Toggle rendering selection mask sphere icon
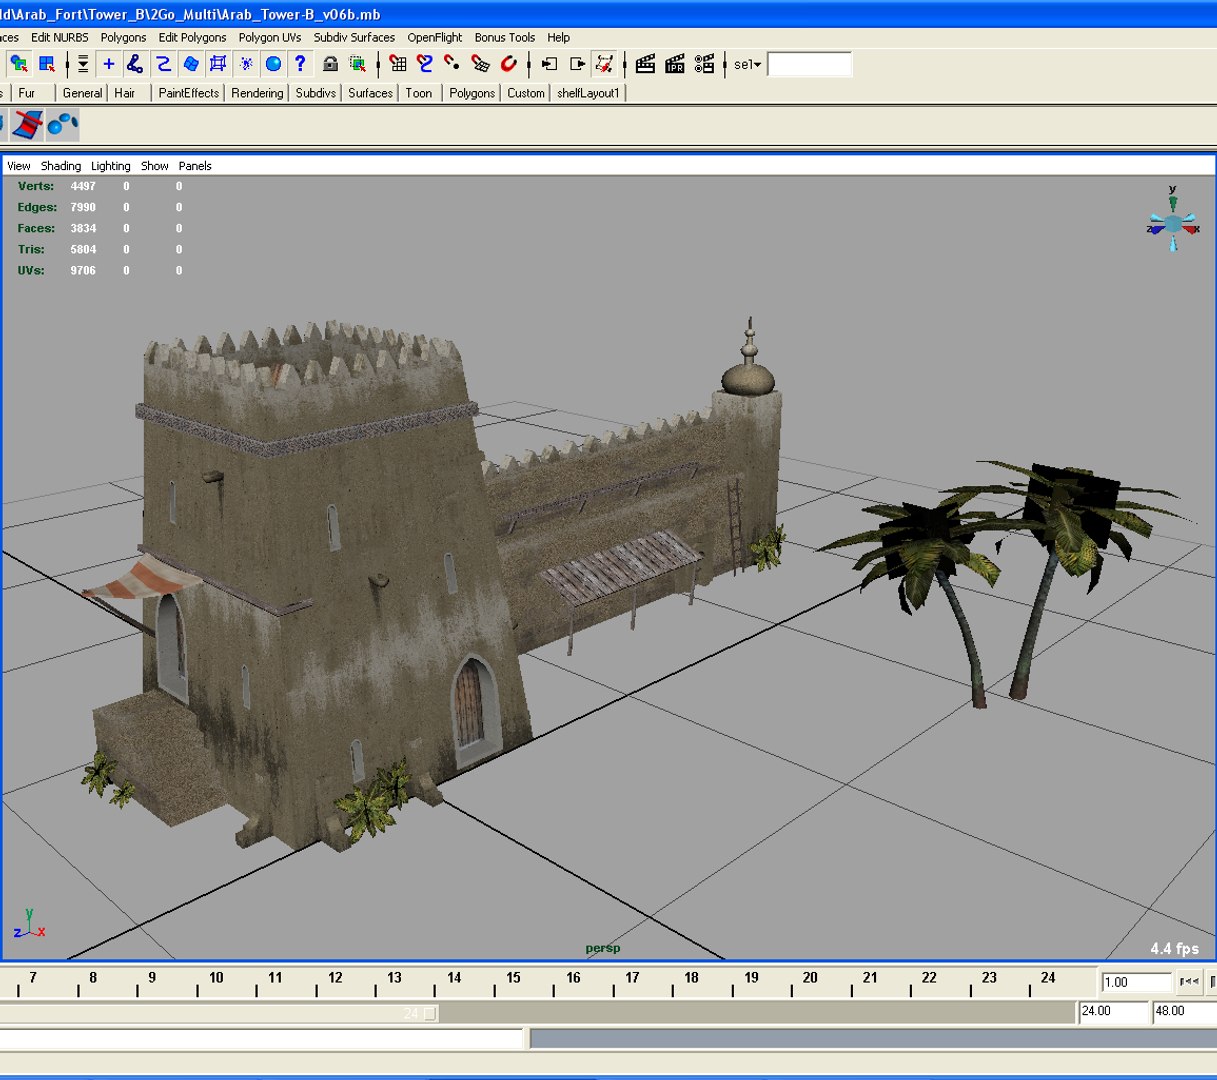The height and width of the screenshot is (1080, 1217). point(273,64)
